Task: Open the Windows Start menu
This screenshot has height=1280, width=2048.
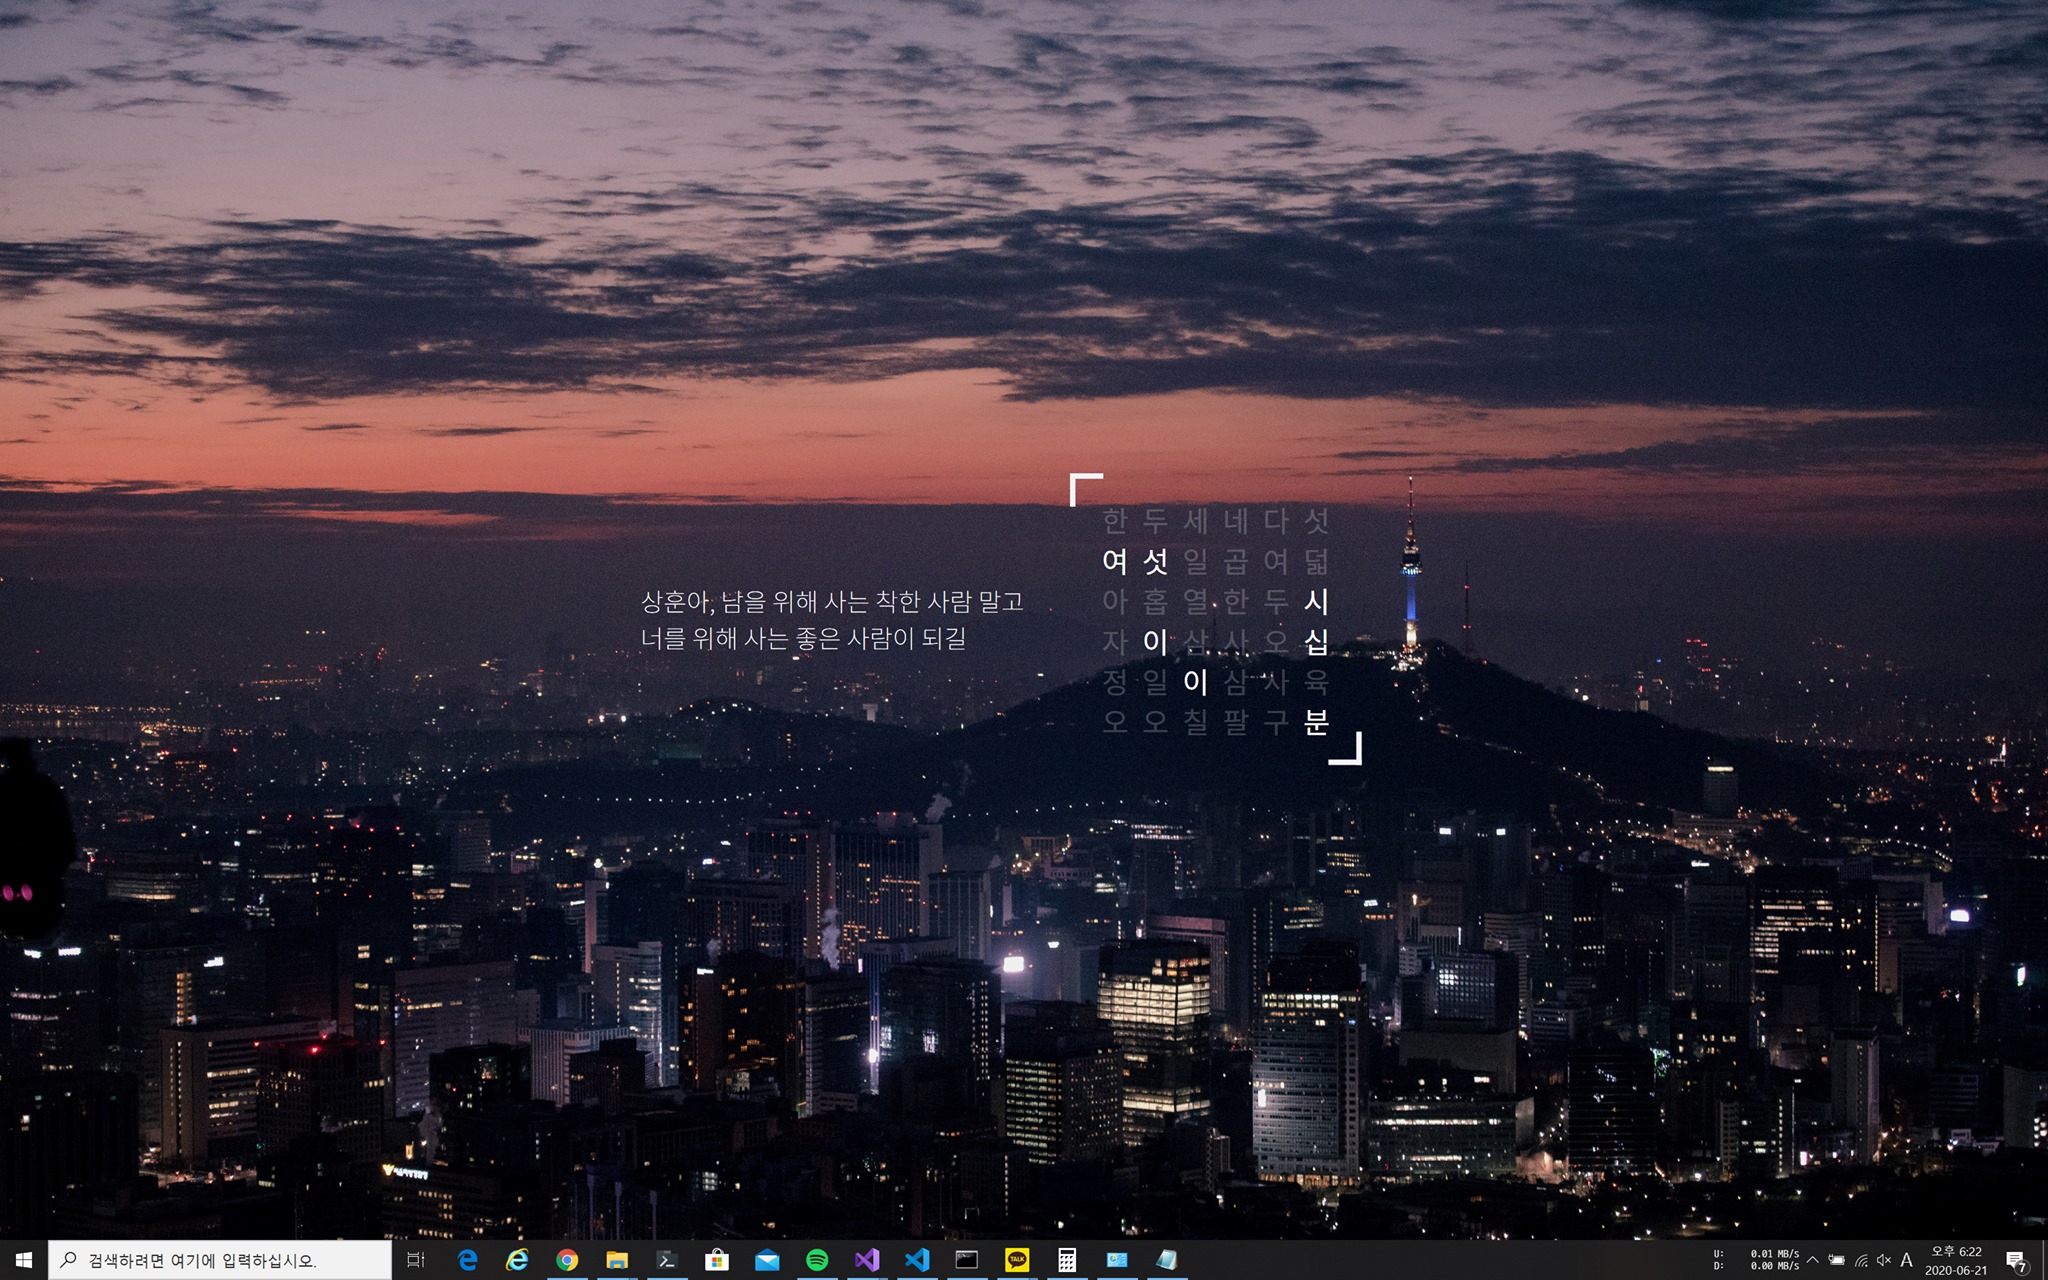Action: click(24, 1260)
